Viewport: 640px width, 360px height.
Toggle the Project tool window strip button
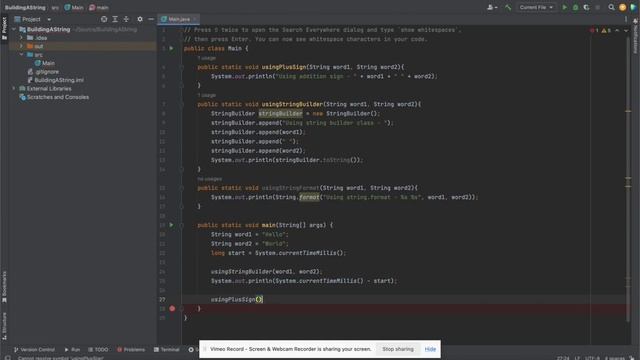pos(4,28)
